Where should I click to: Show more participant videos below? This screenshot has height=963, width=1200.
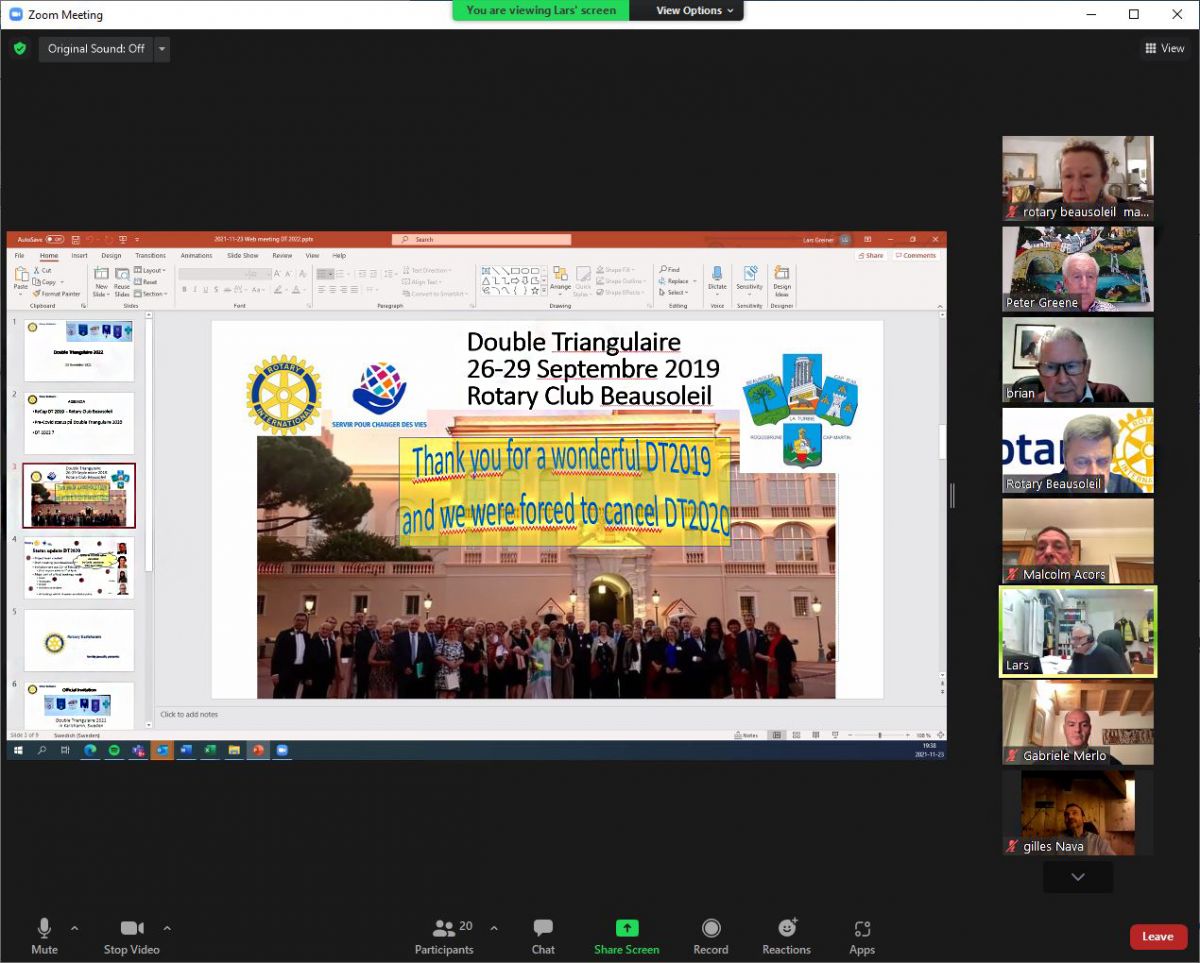1078,877
